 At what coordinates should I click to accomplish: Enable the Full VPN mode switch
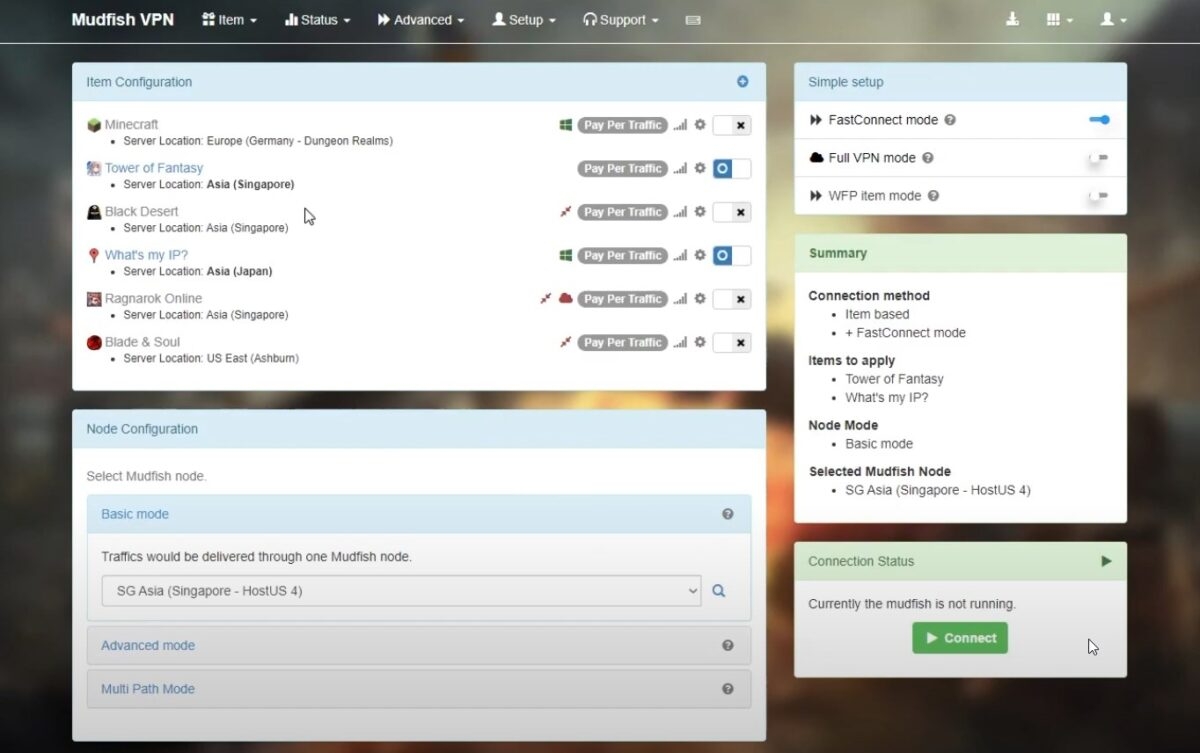(1098, 158)
